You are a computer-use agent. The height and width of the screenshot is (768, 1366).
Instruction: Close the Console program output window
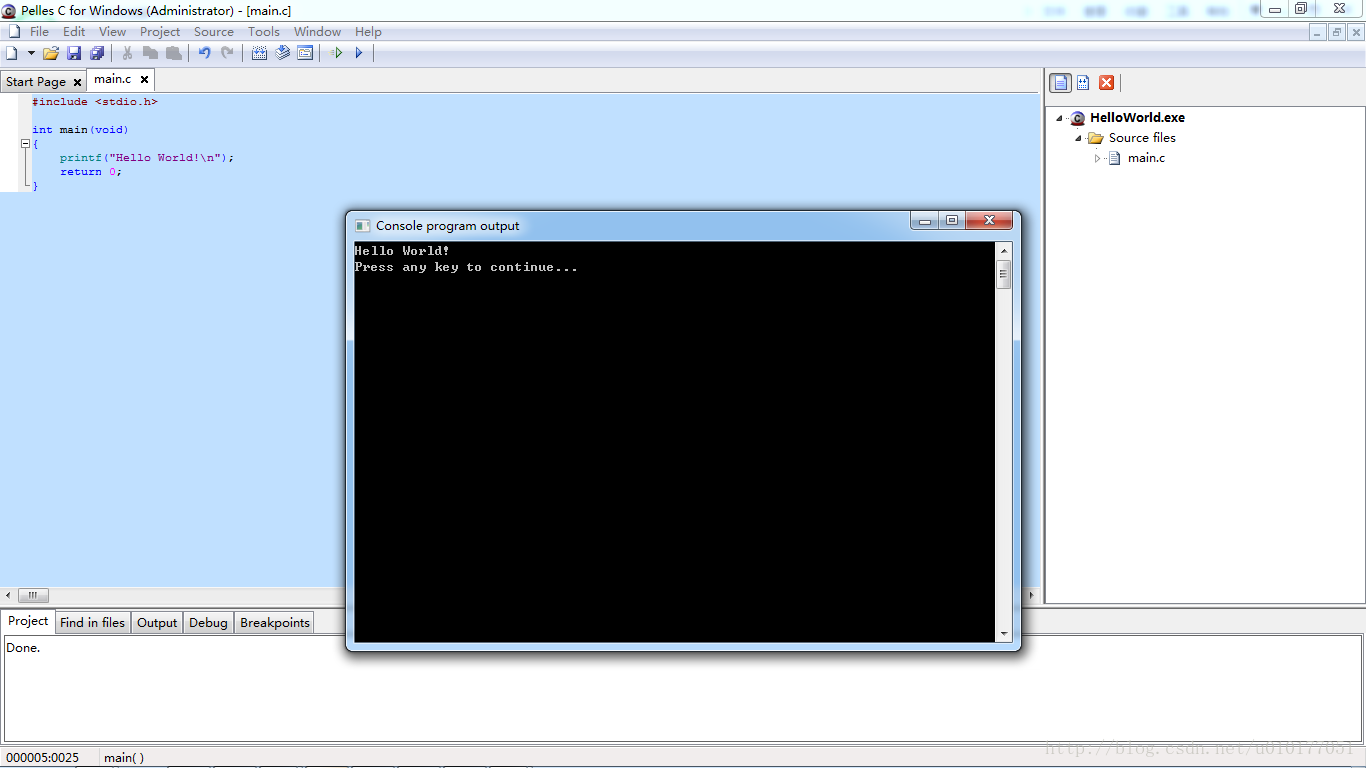click(989, 221)
